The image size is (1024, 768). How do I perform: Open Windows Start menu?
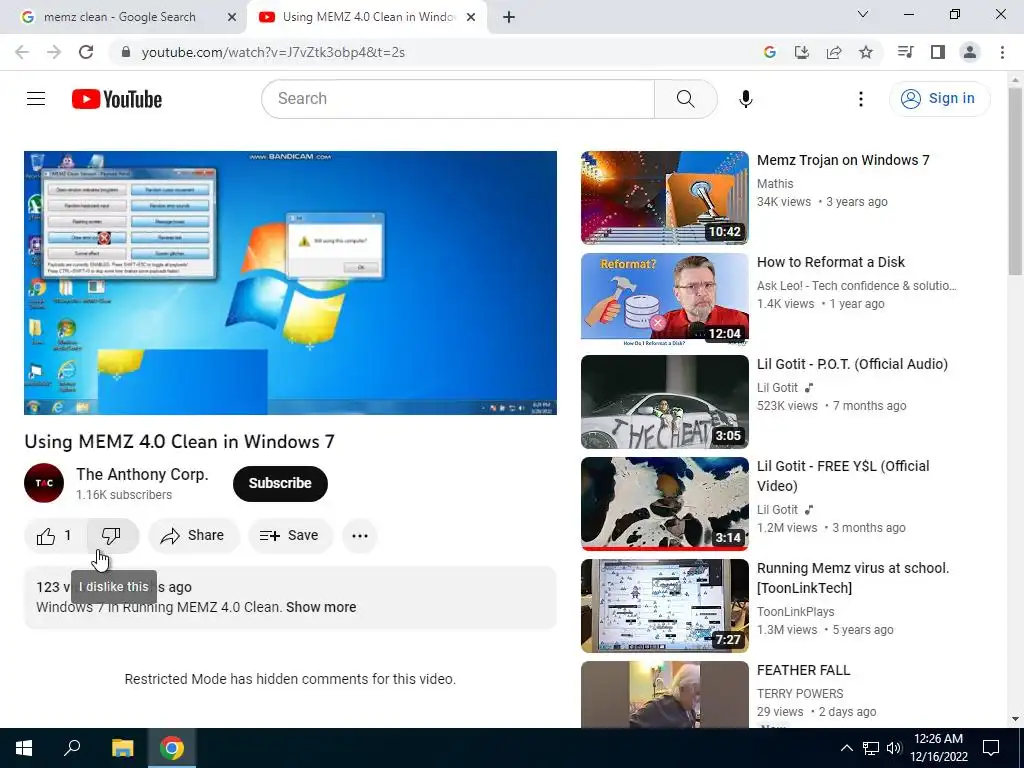click(x=24, y=748)
